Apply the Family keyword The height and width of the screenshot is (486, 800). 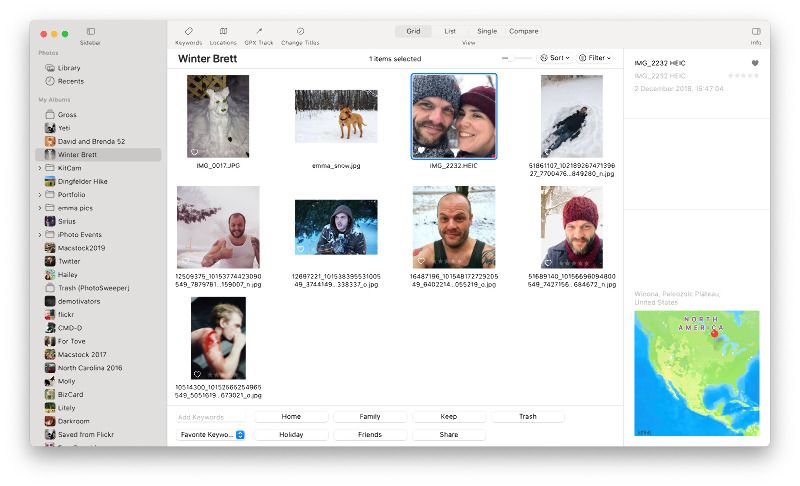tap(370, 417)
